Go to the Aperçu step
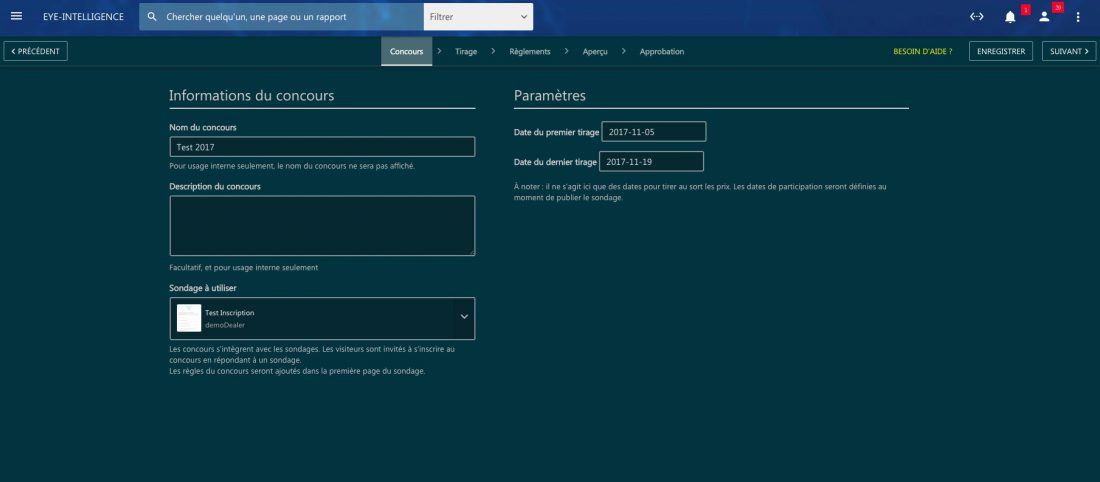1100x482 pixels. [595, 51]
